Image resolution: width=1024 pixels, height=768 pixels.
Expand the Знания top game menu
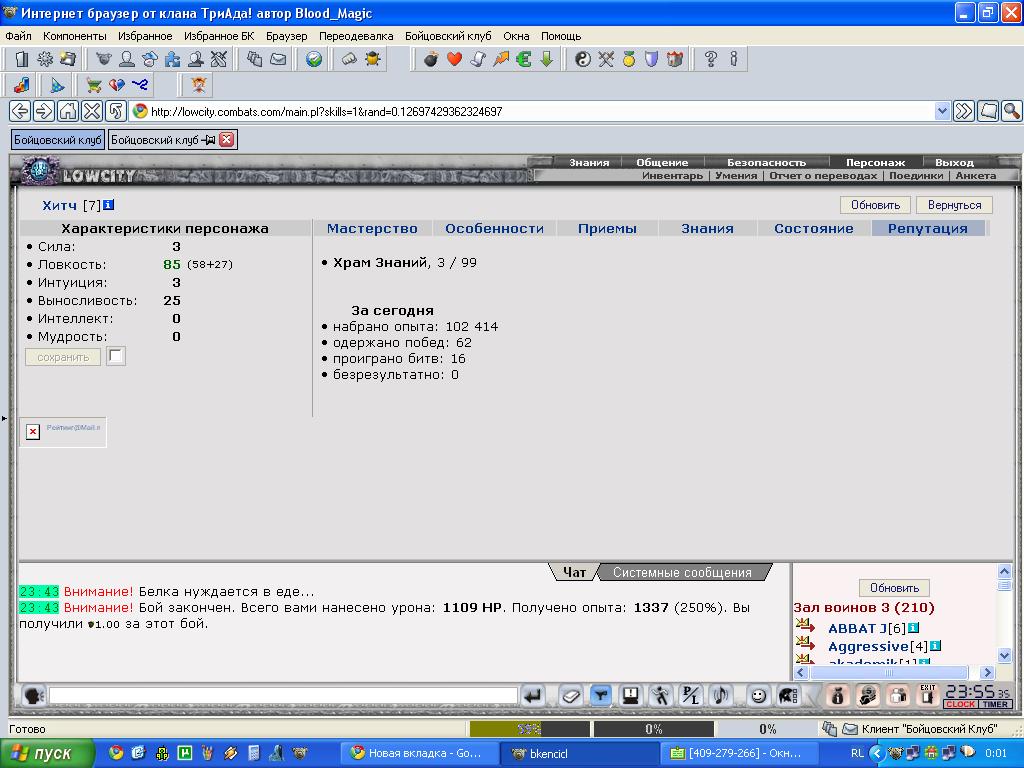[589, 162]
